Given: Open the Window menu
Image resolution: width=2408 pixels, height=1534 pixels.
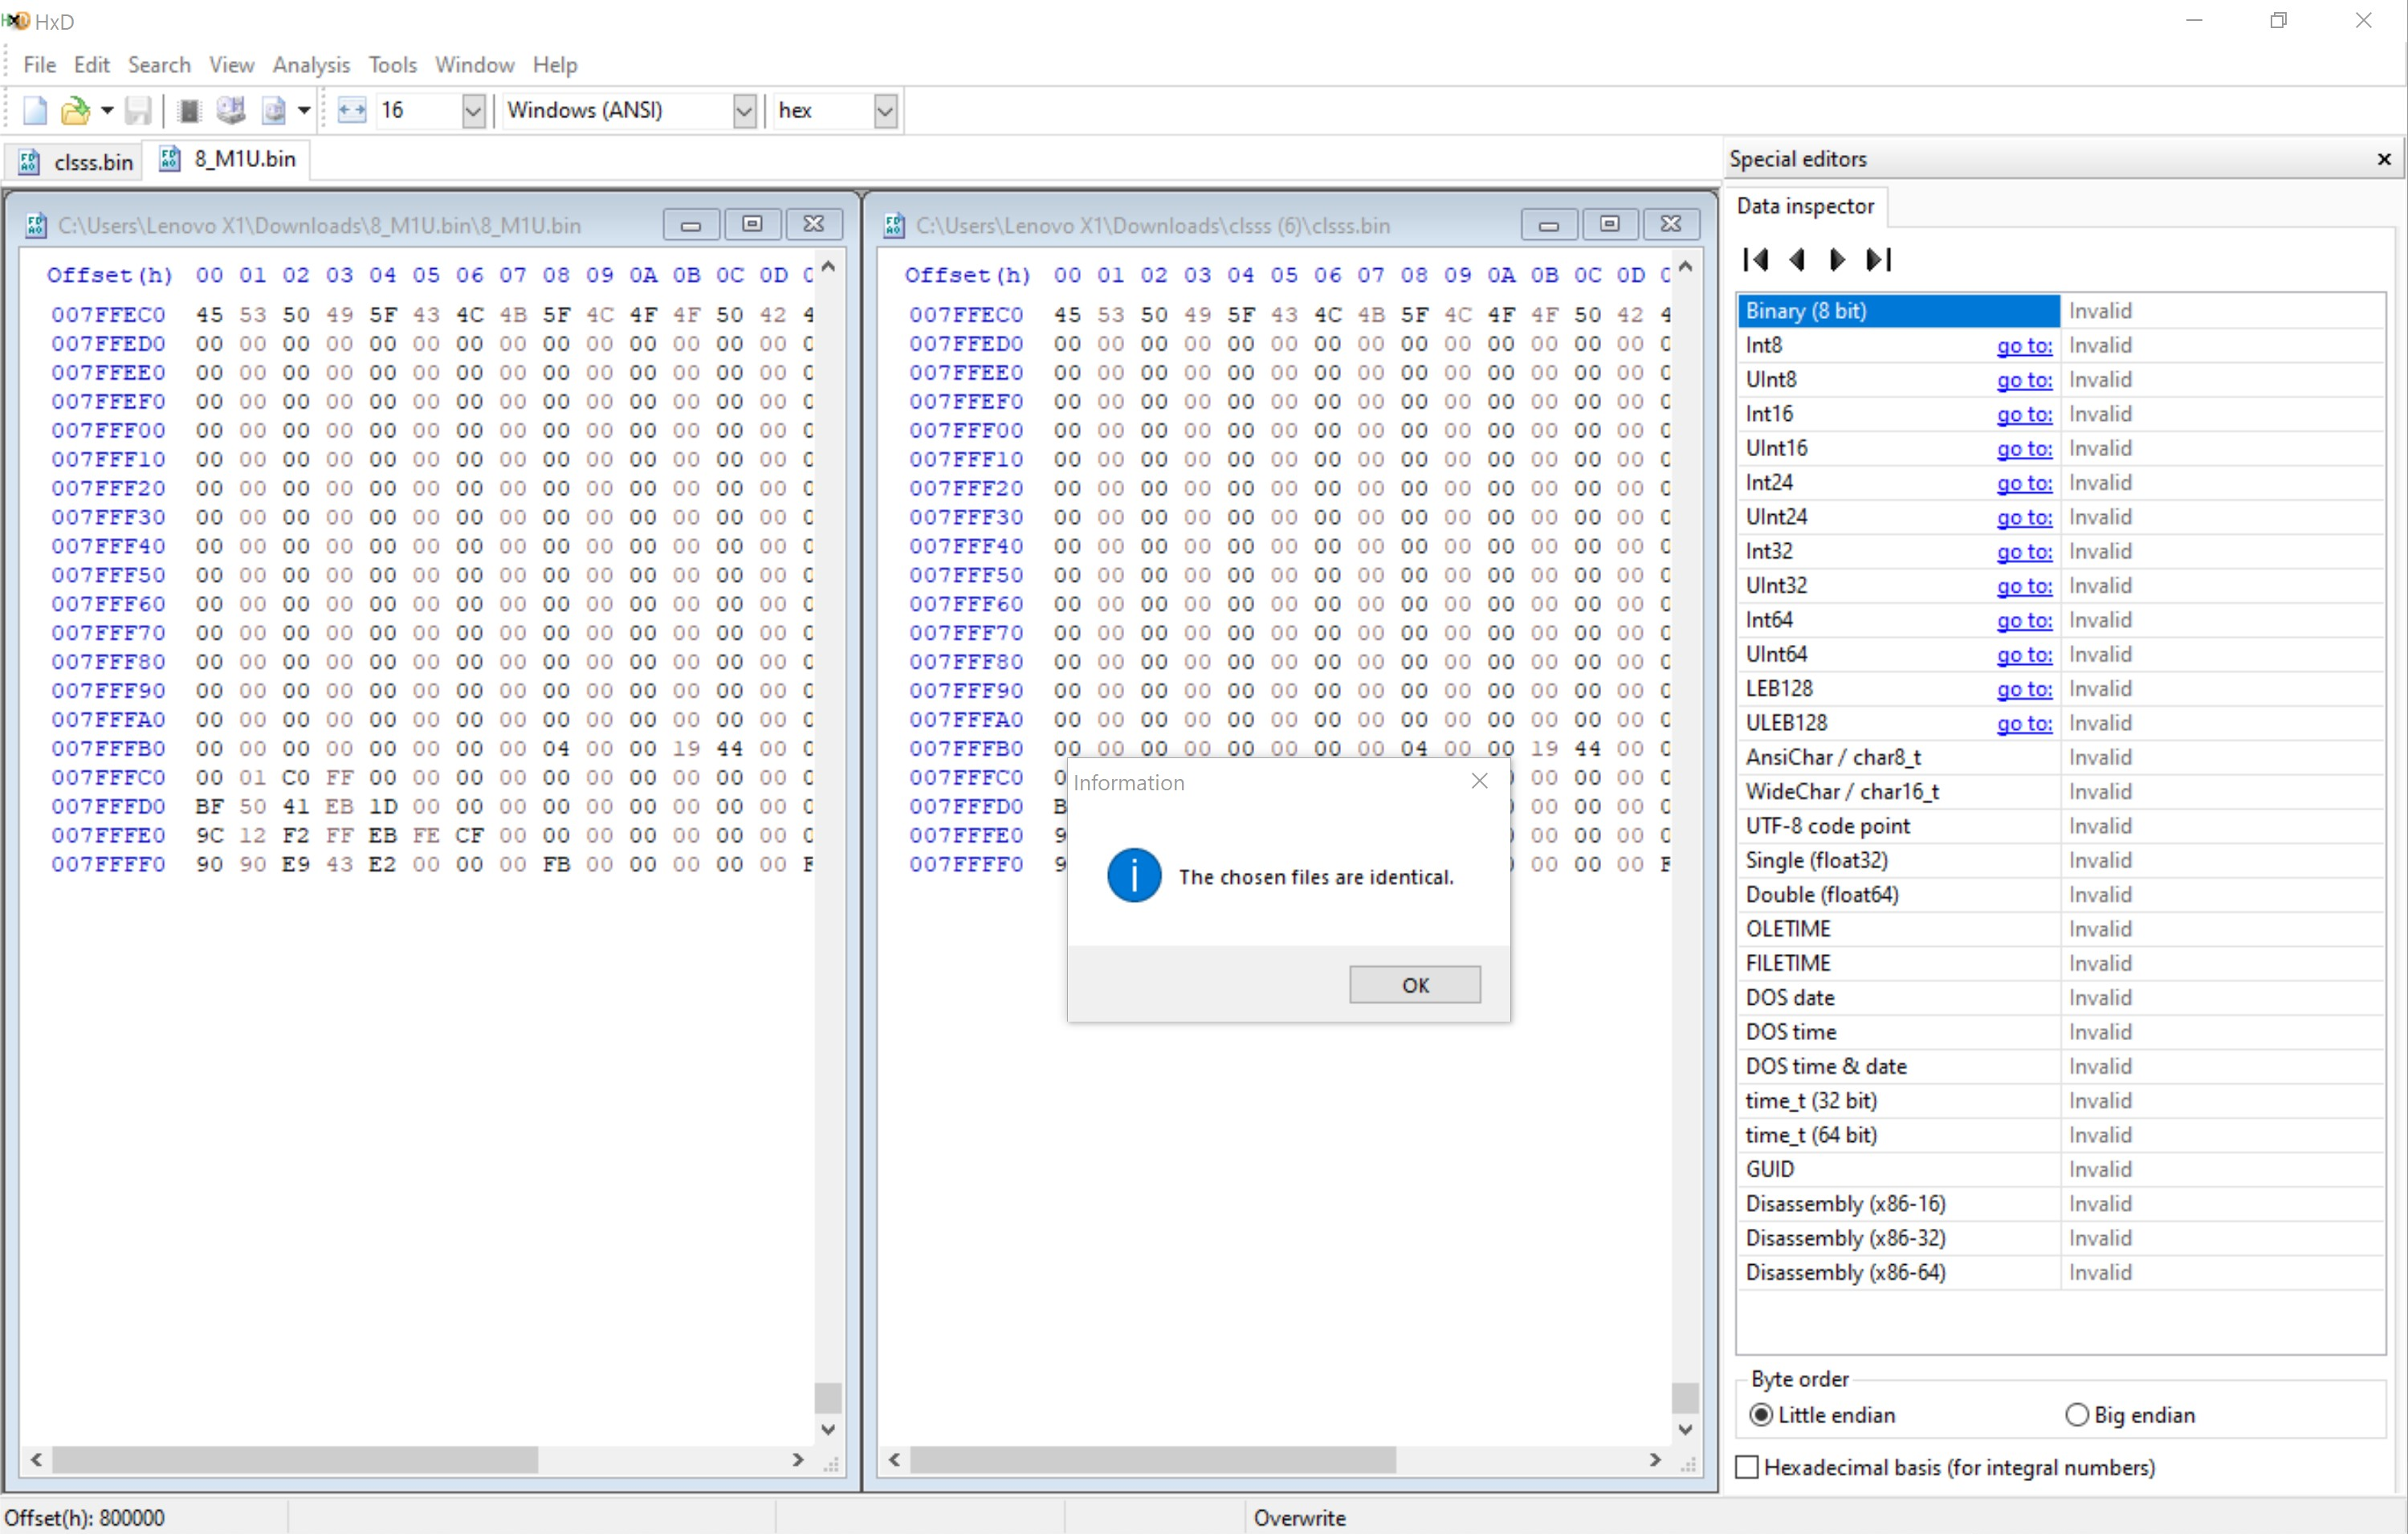Looking at the screenshot, I should click(x=474, y=65).
